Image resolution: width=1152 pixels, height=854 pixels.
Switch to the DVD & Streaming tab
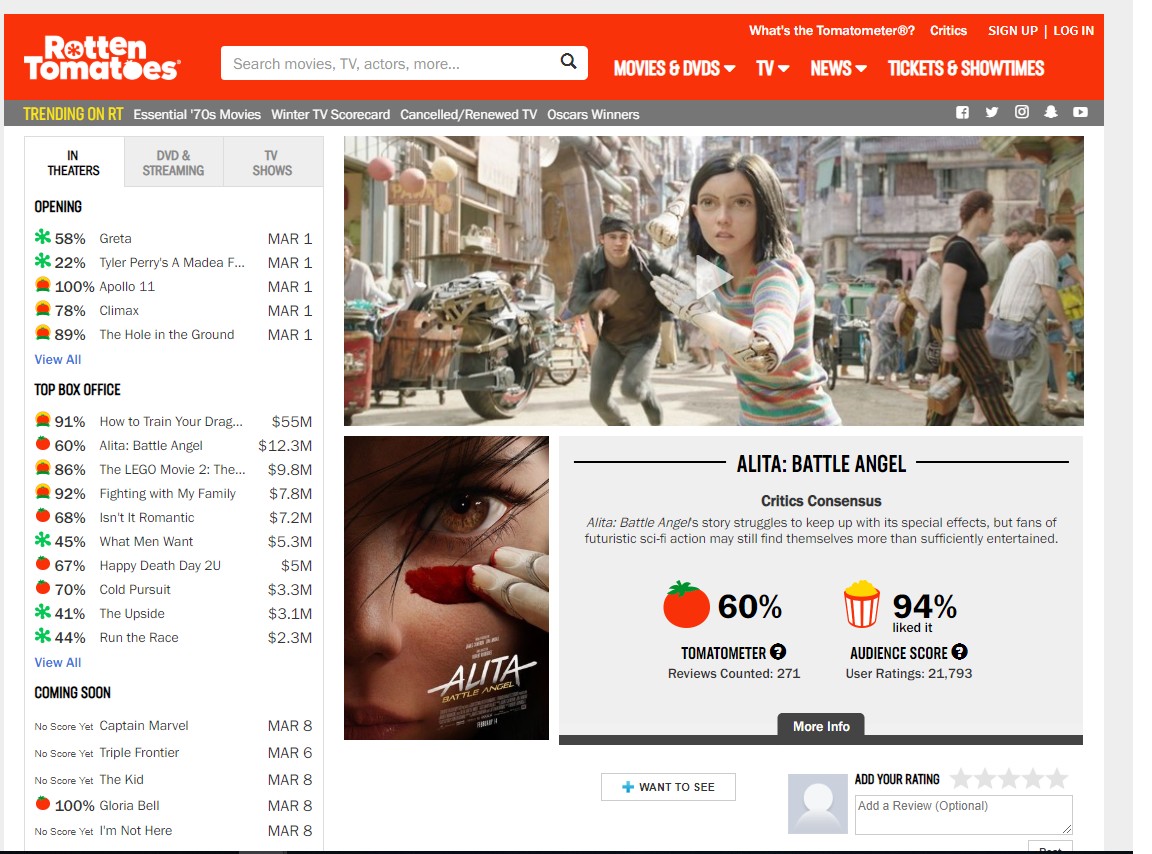pos(173,162)
